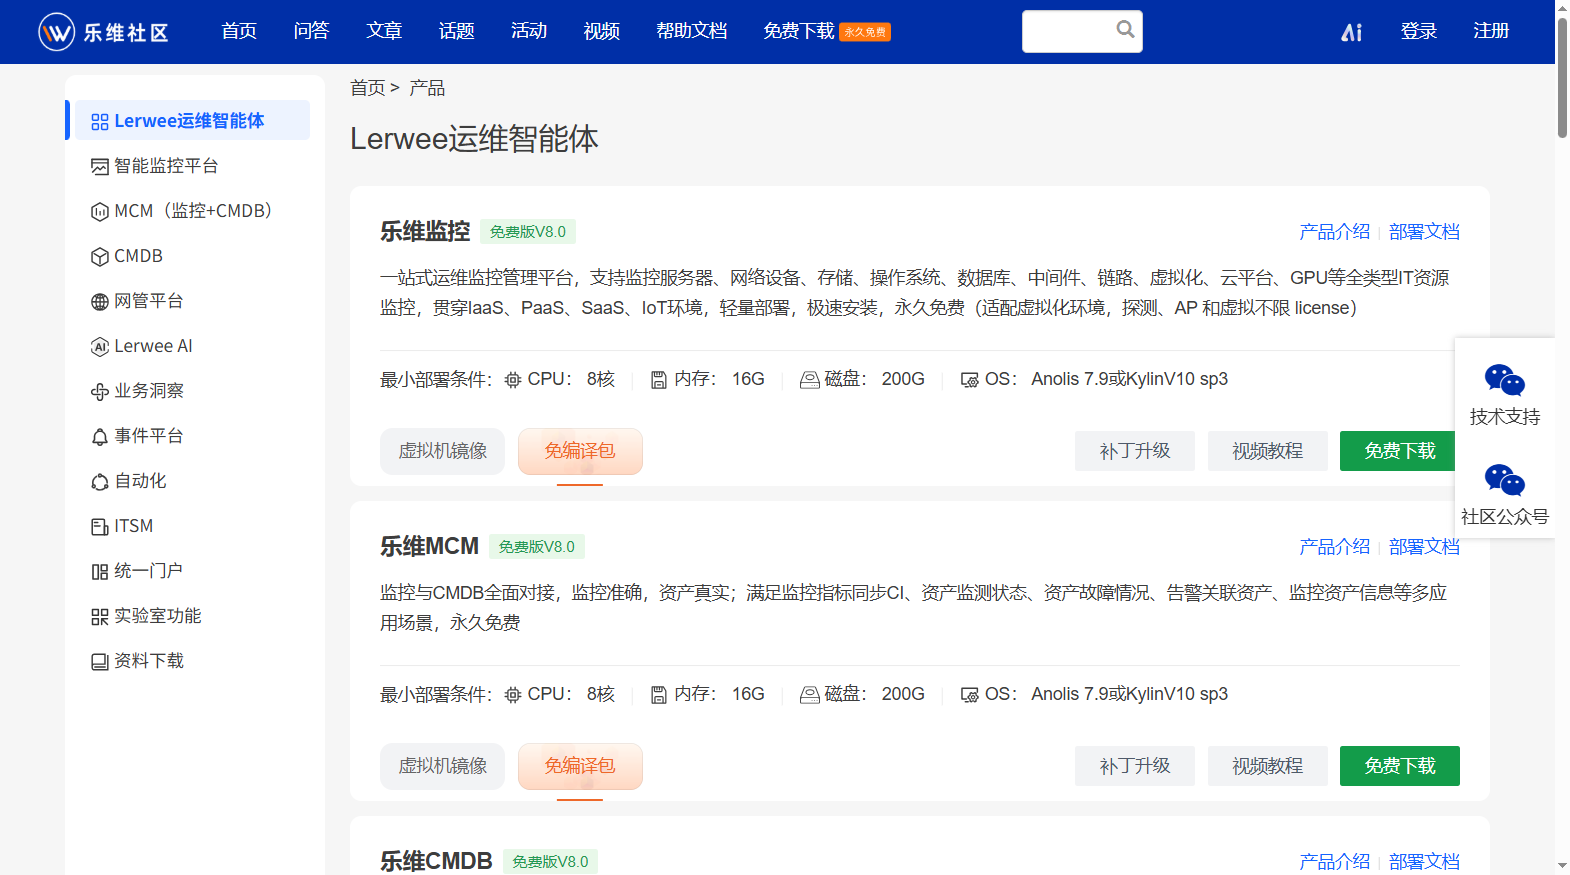This screenshot has height=875, width=1570.
Task: Click icon beside Lerwee运维智能体 sidebar item
Action: click(x=100, y=122)
